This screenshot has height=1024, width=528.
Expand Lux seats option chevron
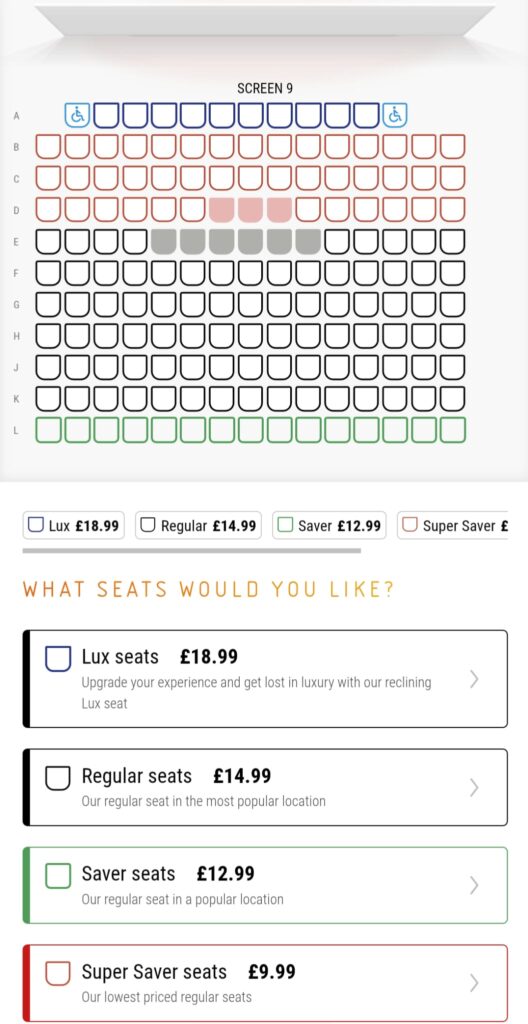(474, 679)
